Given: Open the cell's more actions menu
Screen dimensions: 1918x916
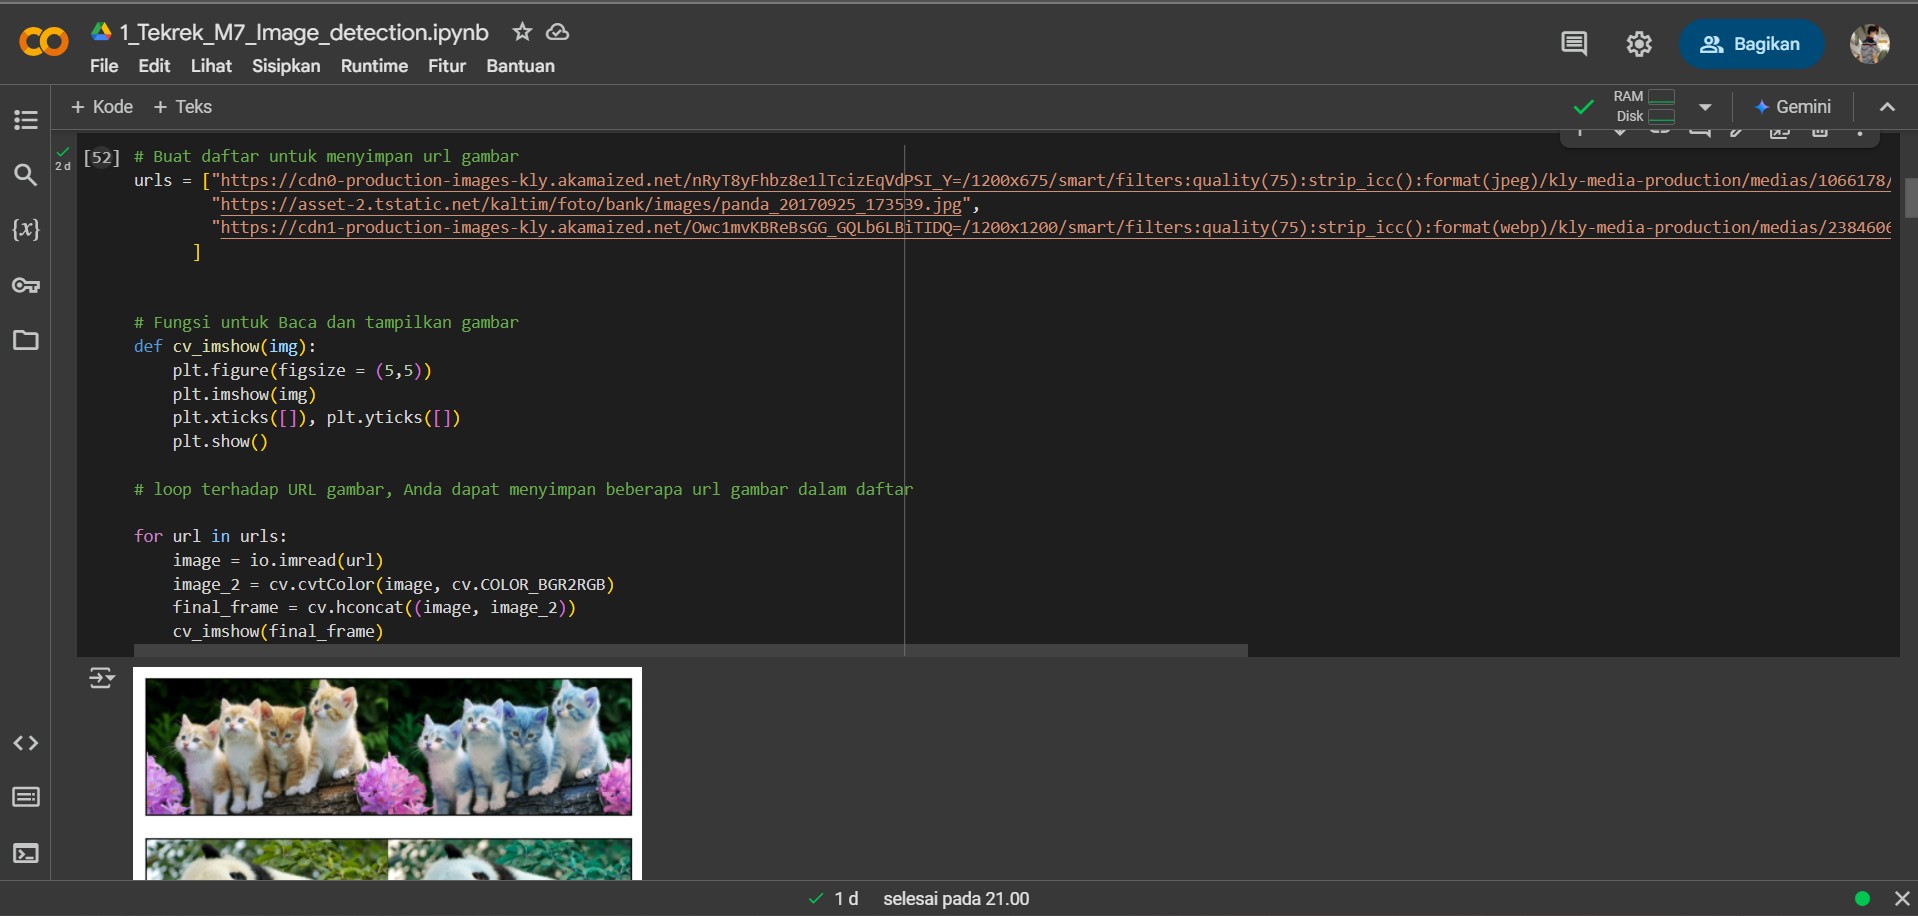Looking at the screenshot, I should (x=1860, y=135).
